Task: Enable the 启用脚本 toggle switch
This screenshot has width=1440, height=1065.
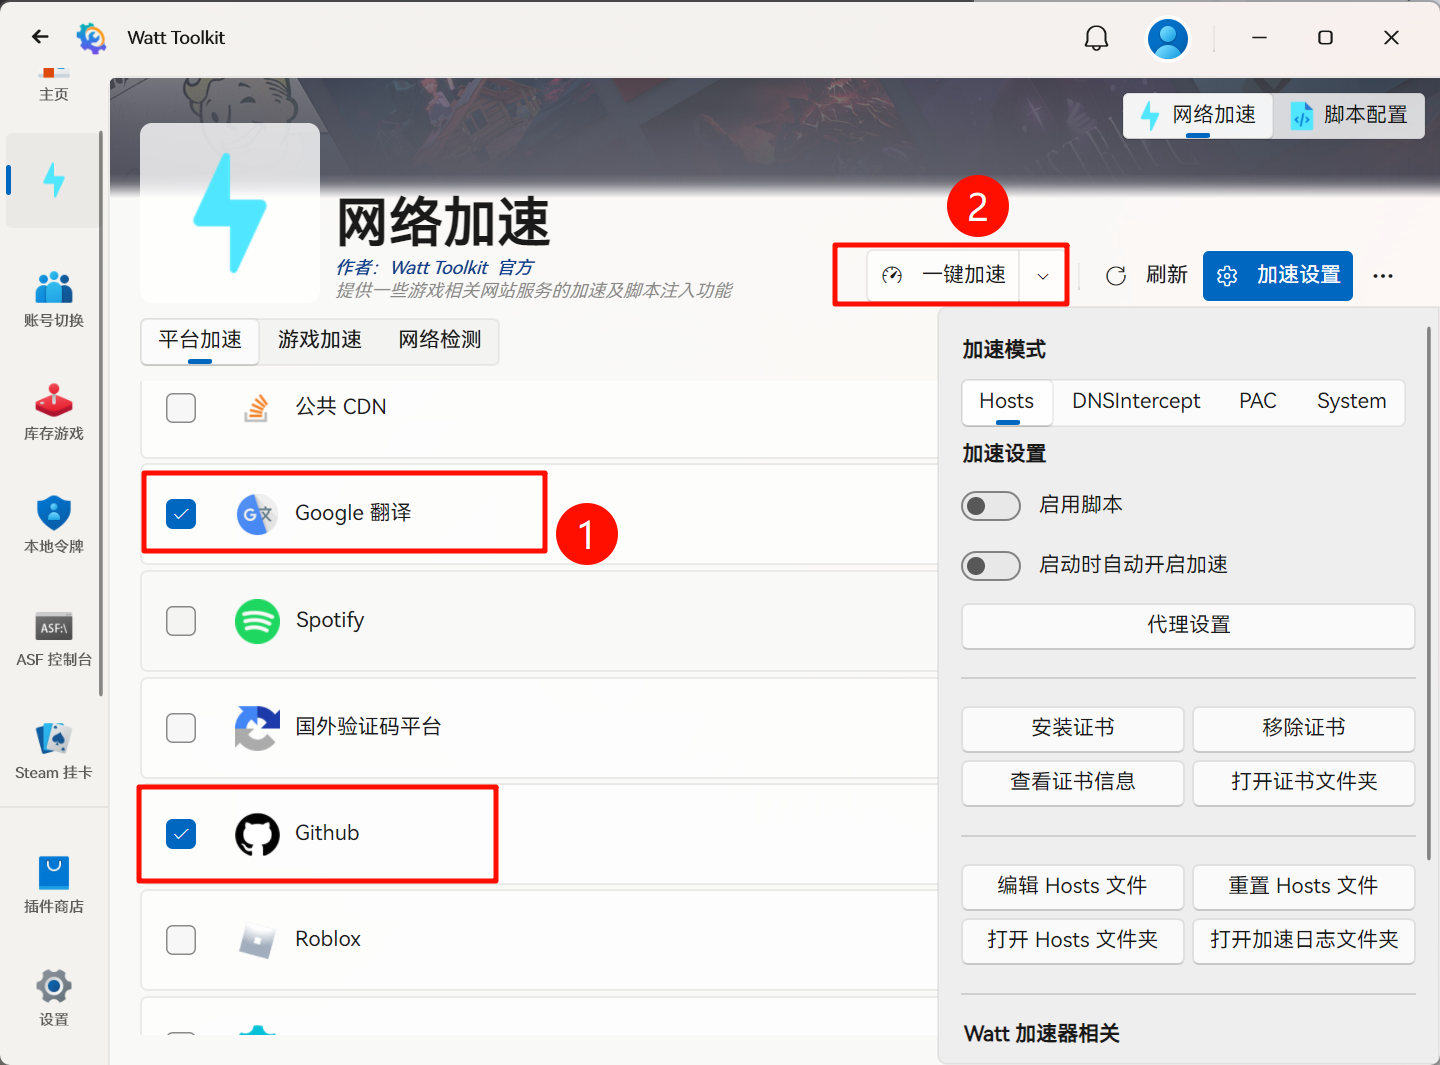Action: tap(990, 506)
